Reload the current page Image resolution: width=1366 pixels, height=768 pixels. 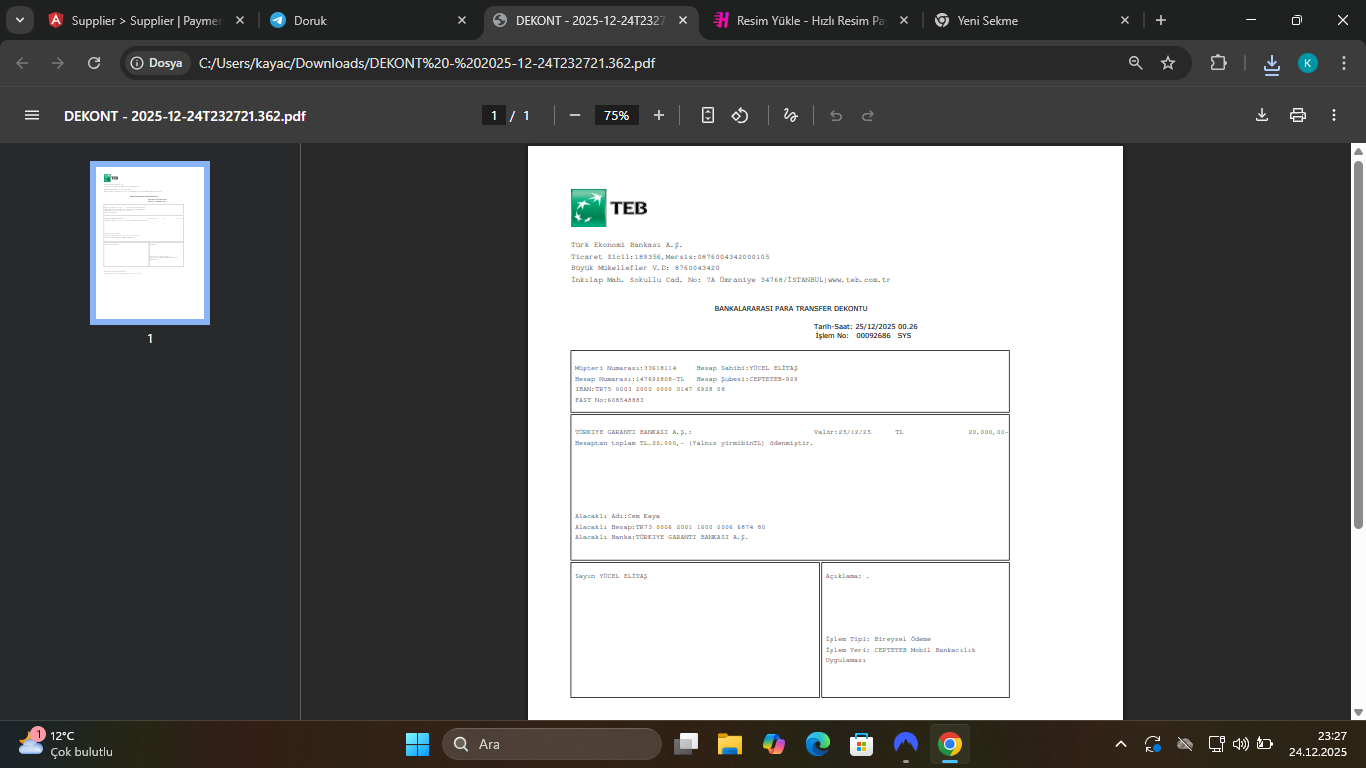94,63
